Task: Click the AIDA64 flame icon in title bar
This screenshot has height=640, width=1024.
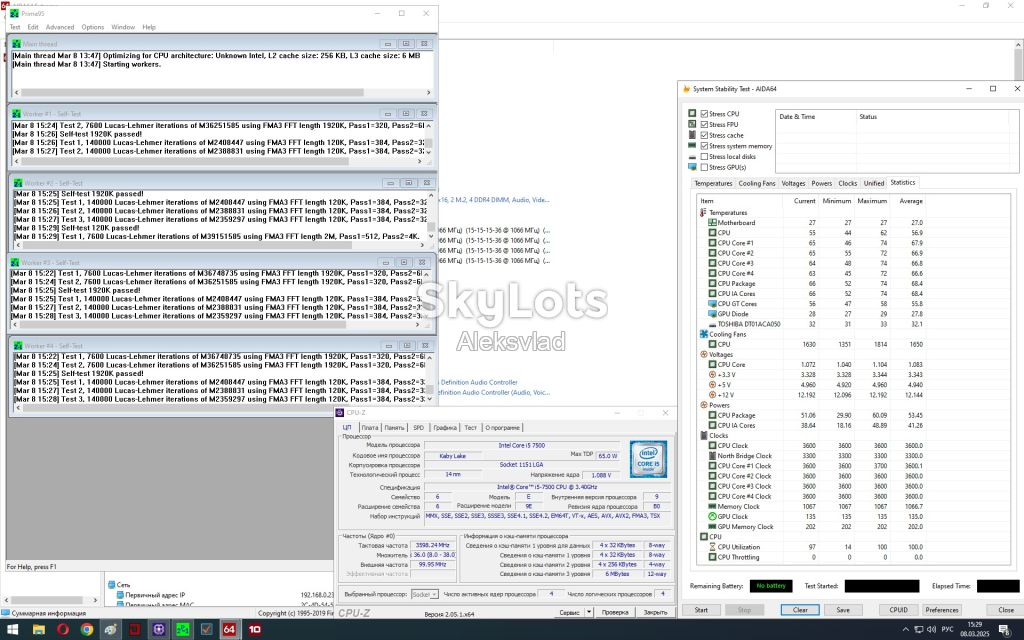Action: pos(686,89)
